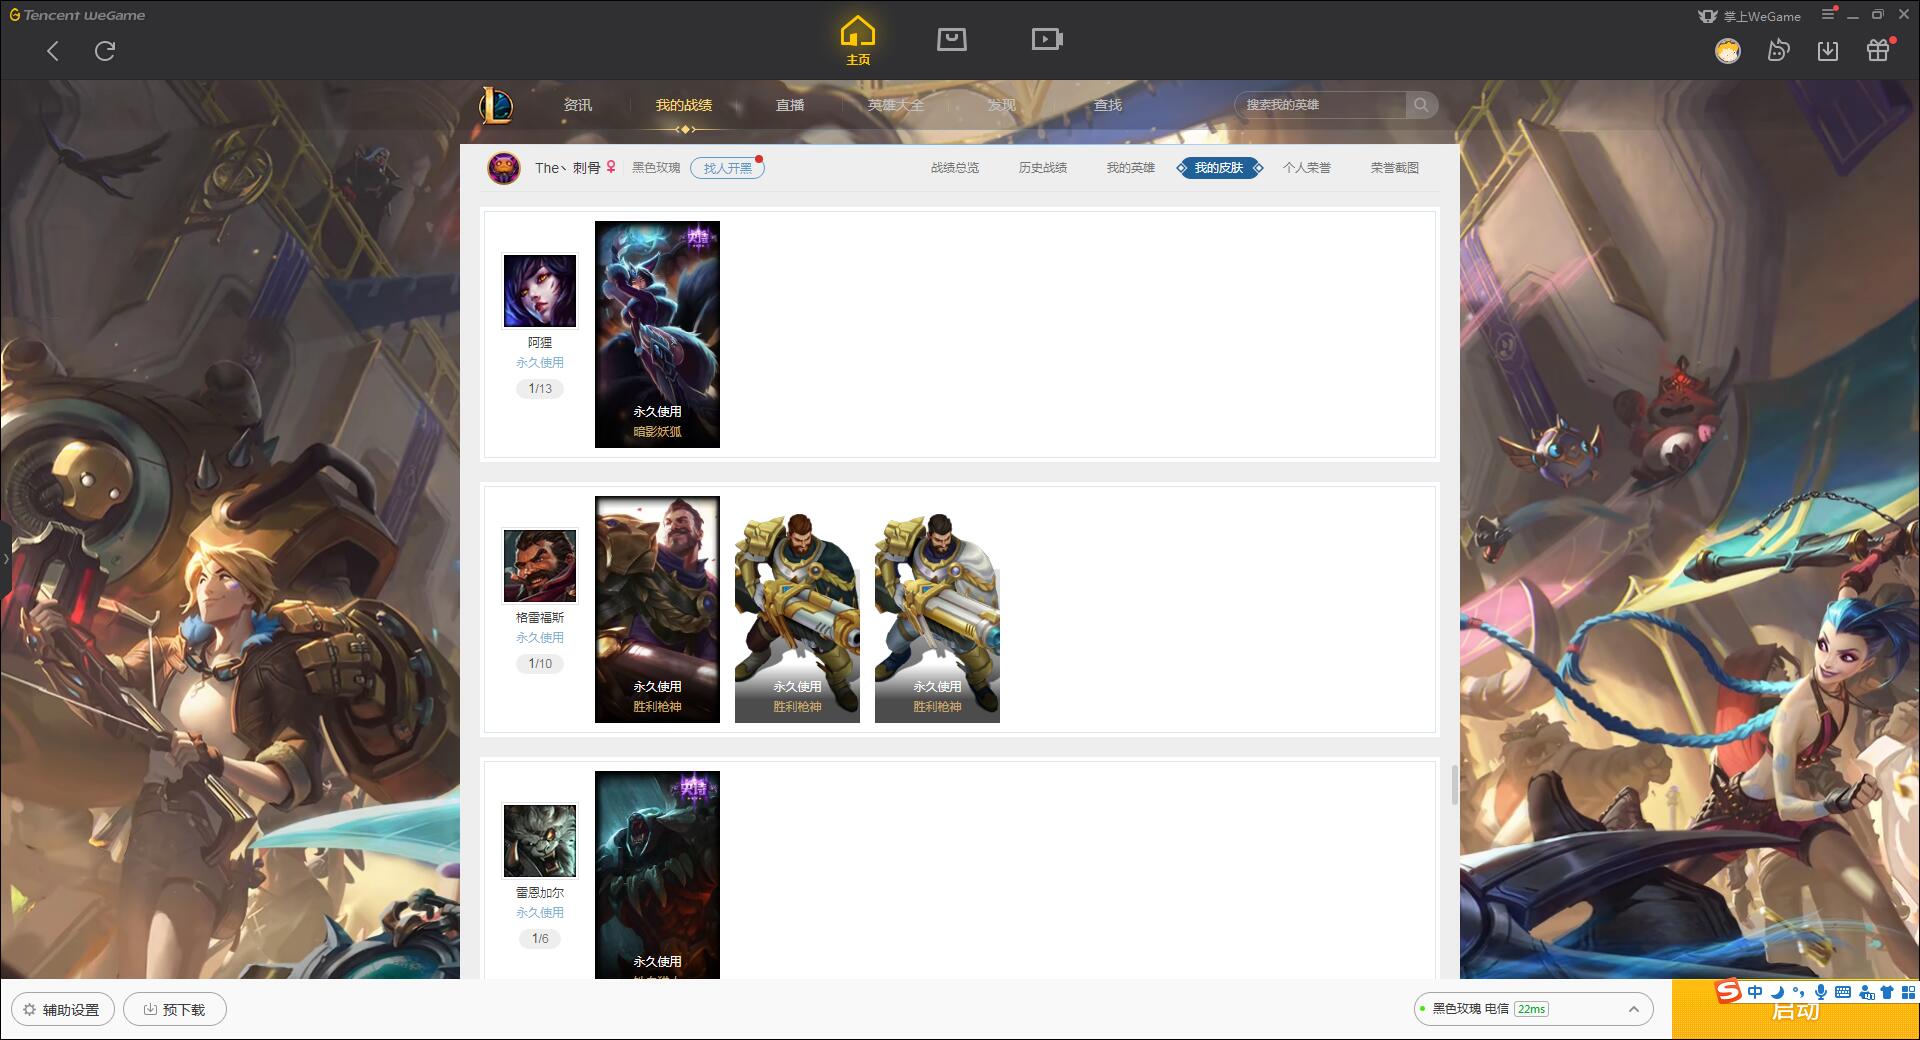
Task: Go back with the left arrow icon
Action: (x=53, y=51)
